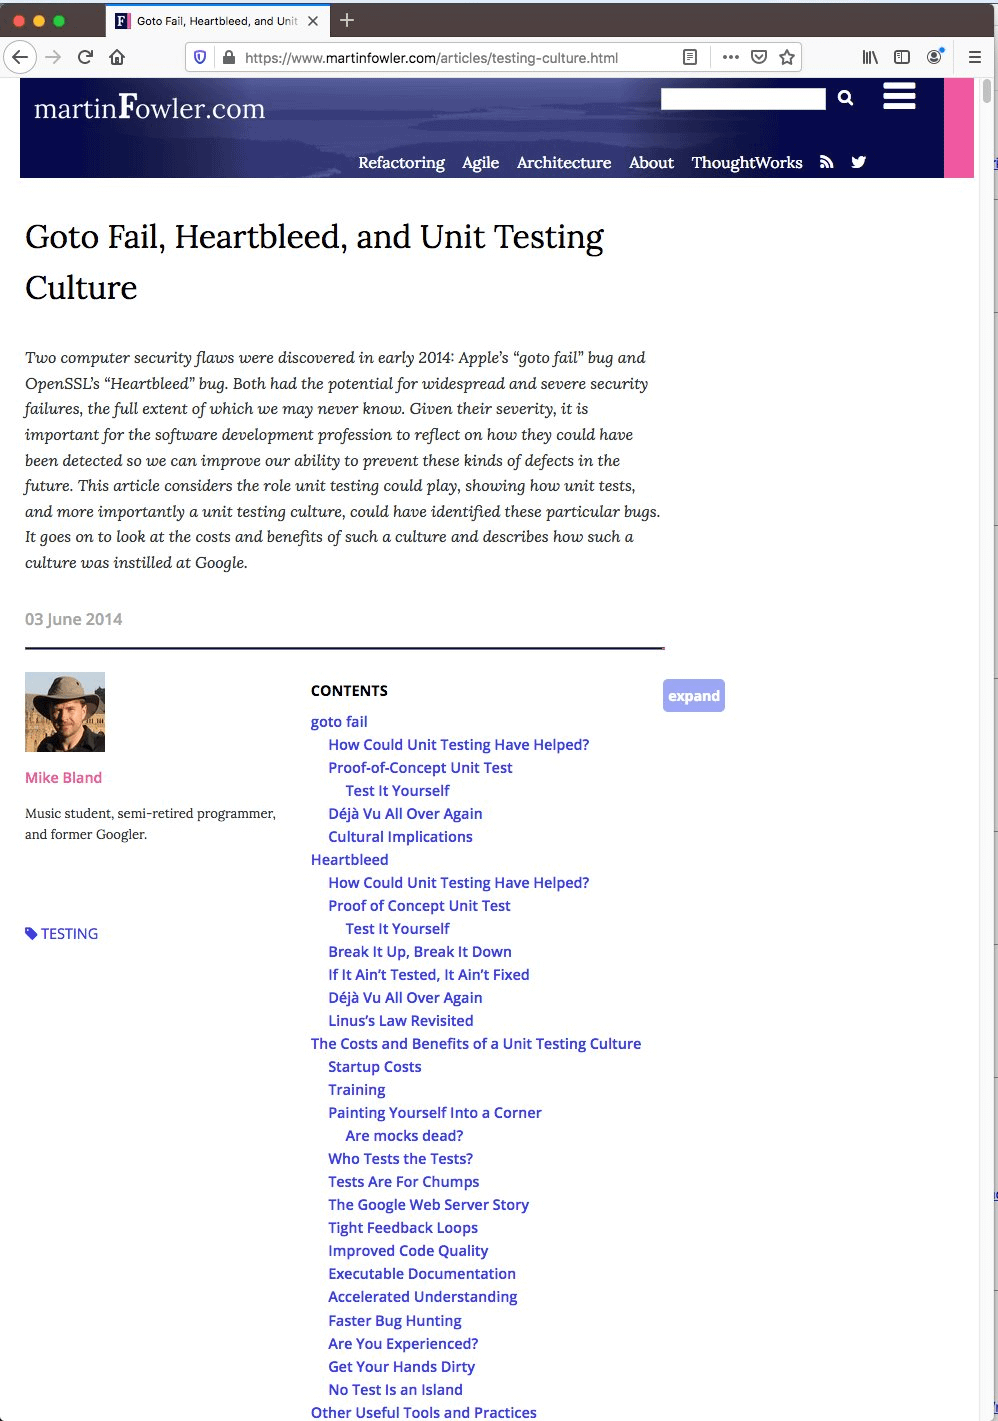This screenshot has width=998, height=1421.
Task: Go to the browser home page
Action: point(117,57)
